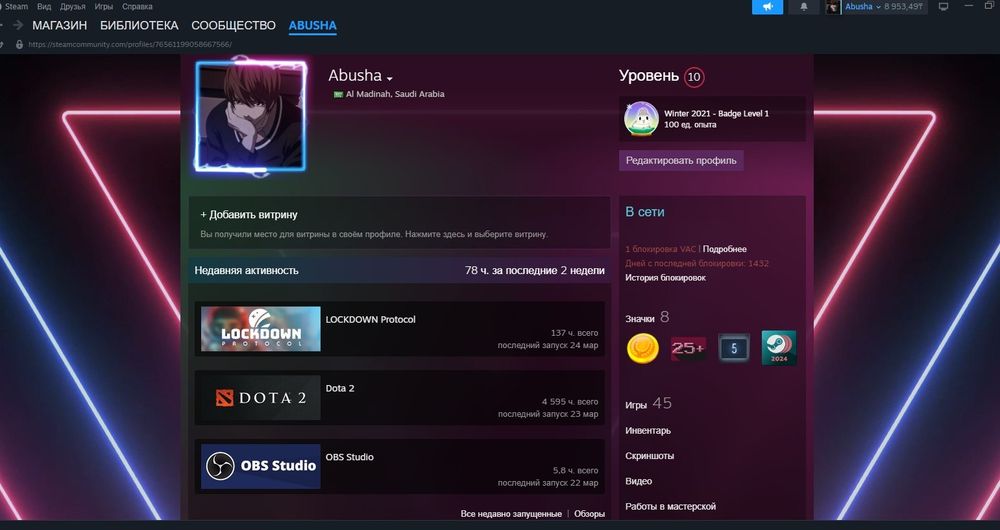Open the 25+ game collector badge
1000x530 pixels.
point(688,348)
